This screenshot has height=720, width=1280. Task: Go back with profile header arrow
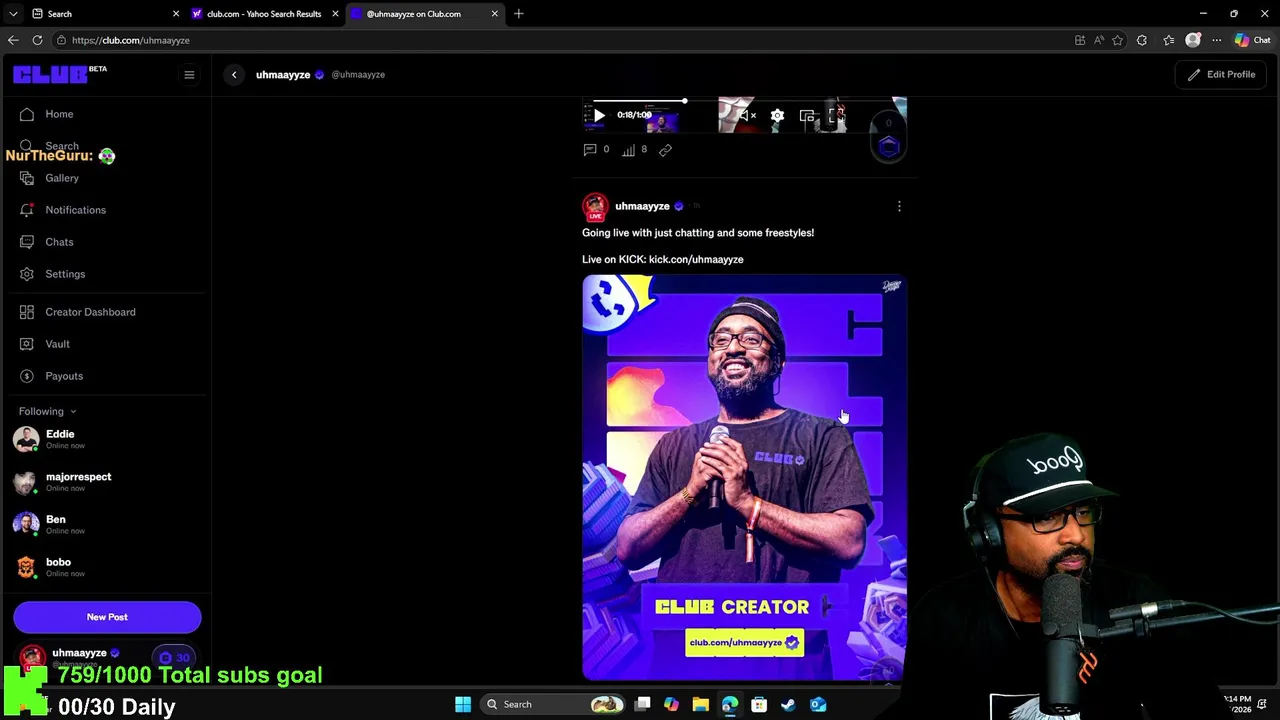234,75
